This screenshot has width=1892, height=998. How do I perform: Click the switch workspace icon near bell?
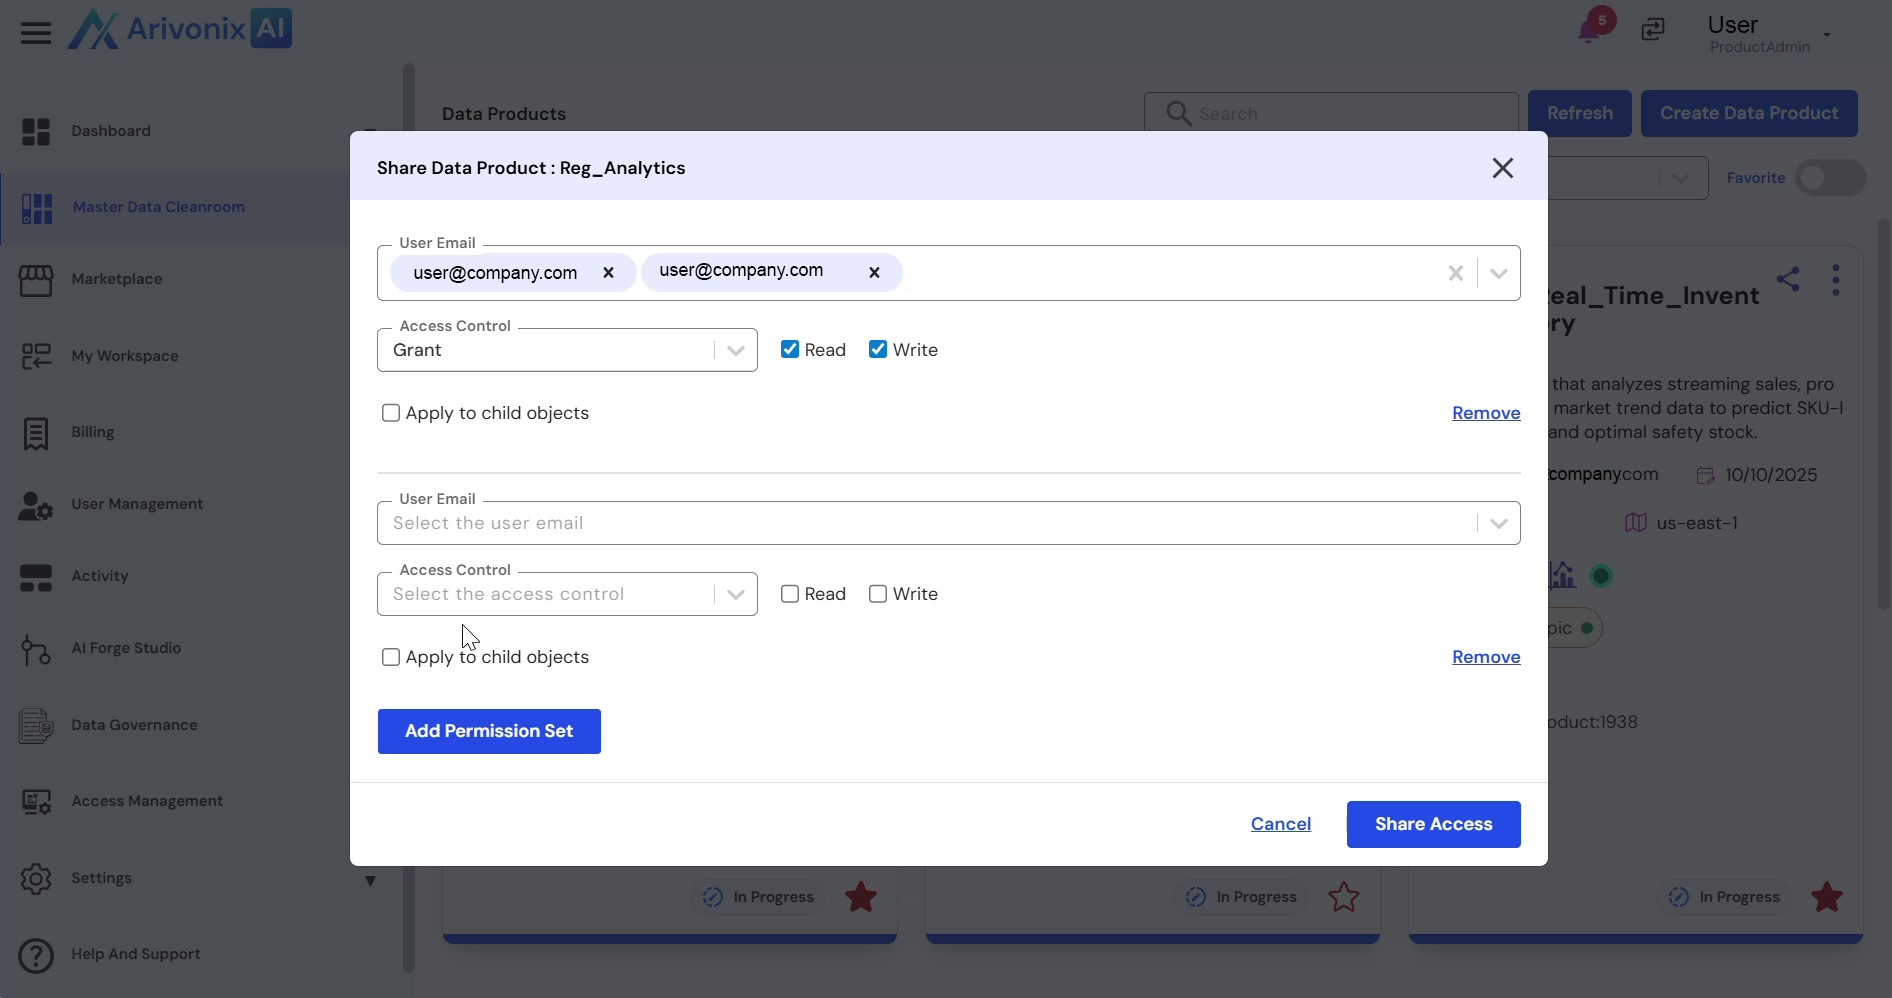click(x=1653, y=30)
